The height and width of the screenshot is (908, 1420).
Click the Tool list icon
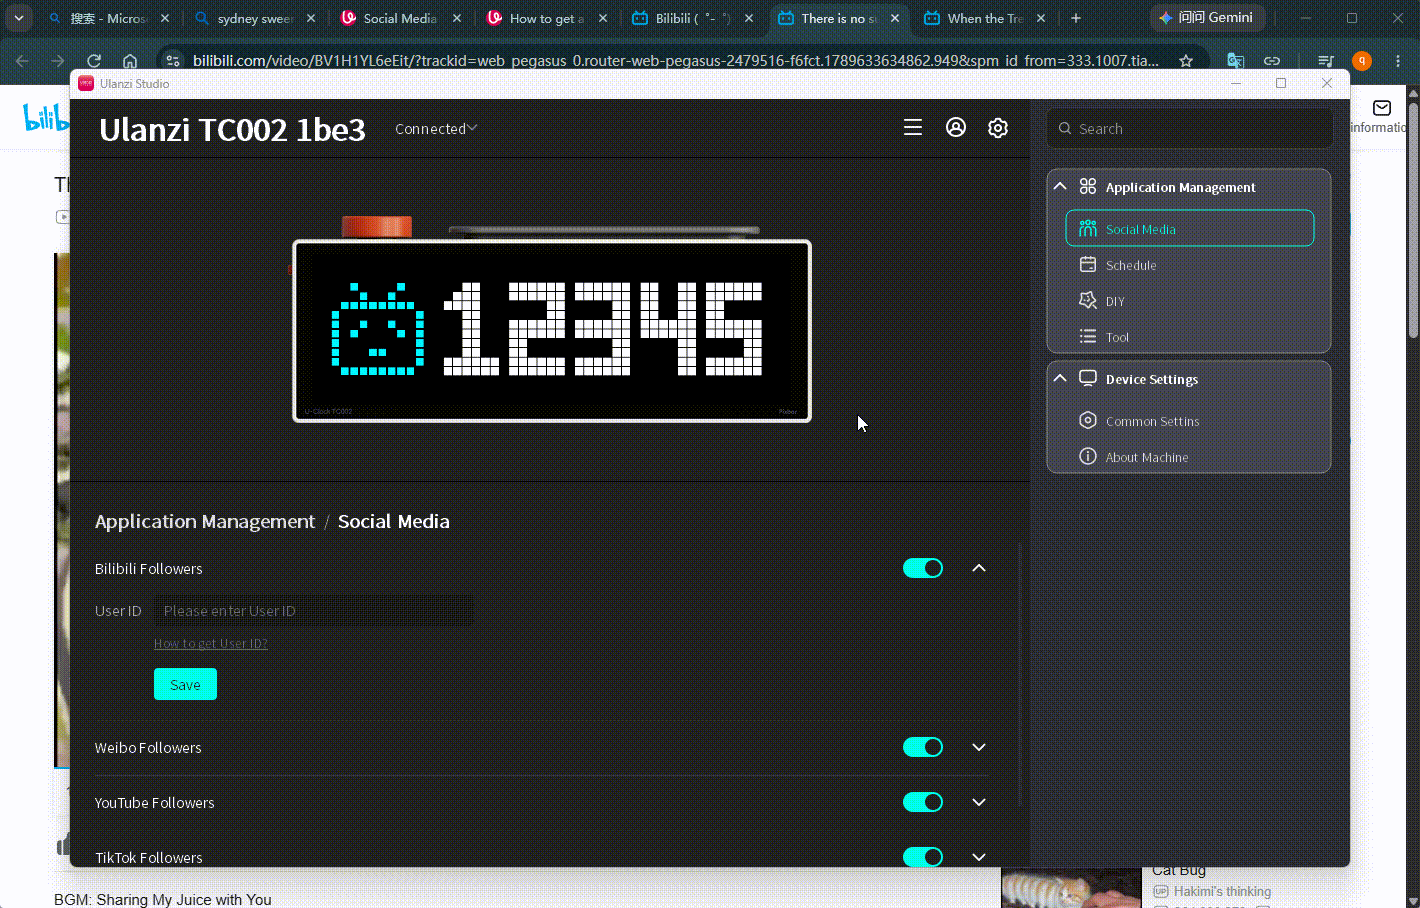1088,337
